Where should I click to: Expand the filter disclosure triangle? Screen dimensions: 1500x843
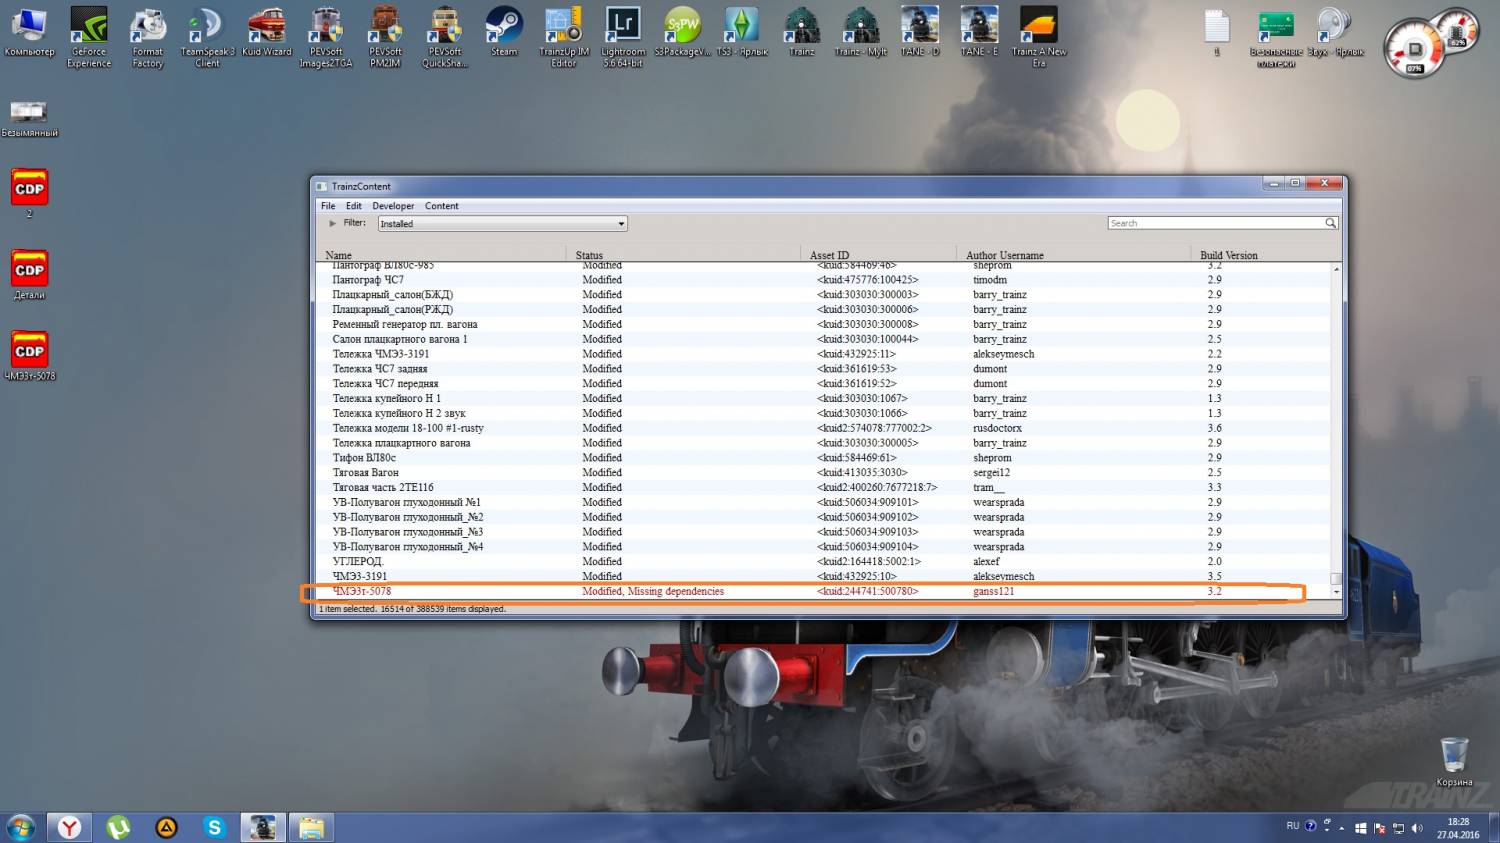pos(333,223)
